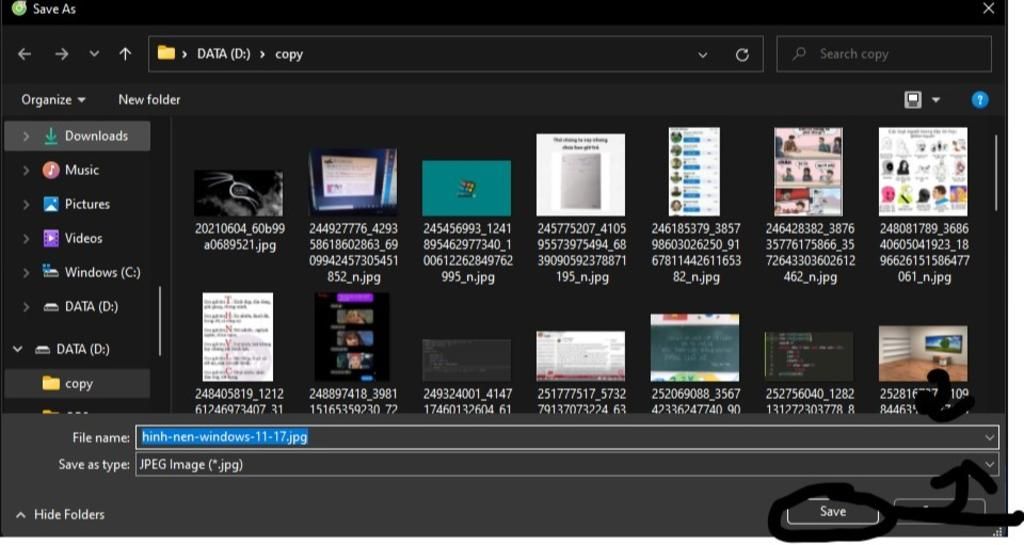
Task: Select the 249324001 image thumbnail
Action: pyautogui.click(x=466, y=360)
